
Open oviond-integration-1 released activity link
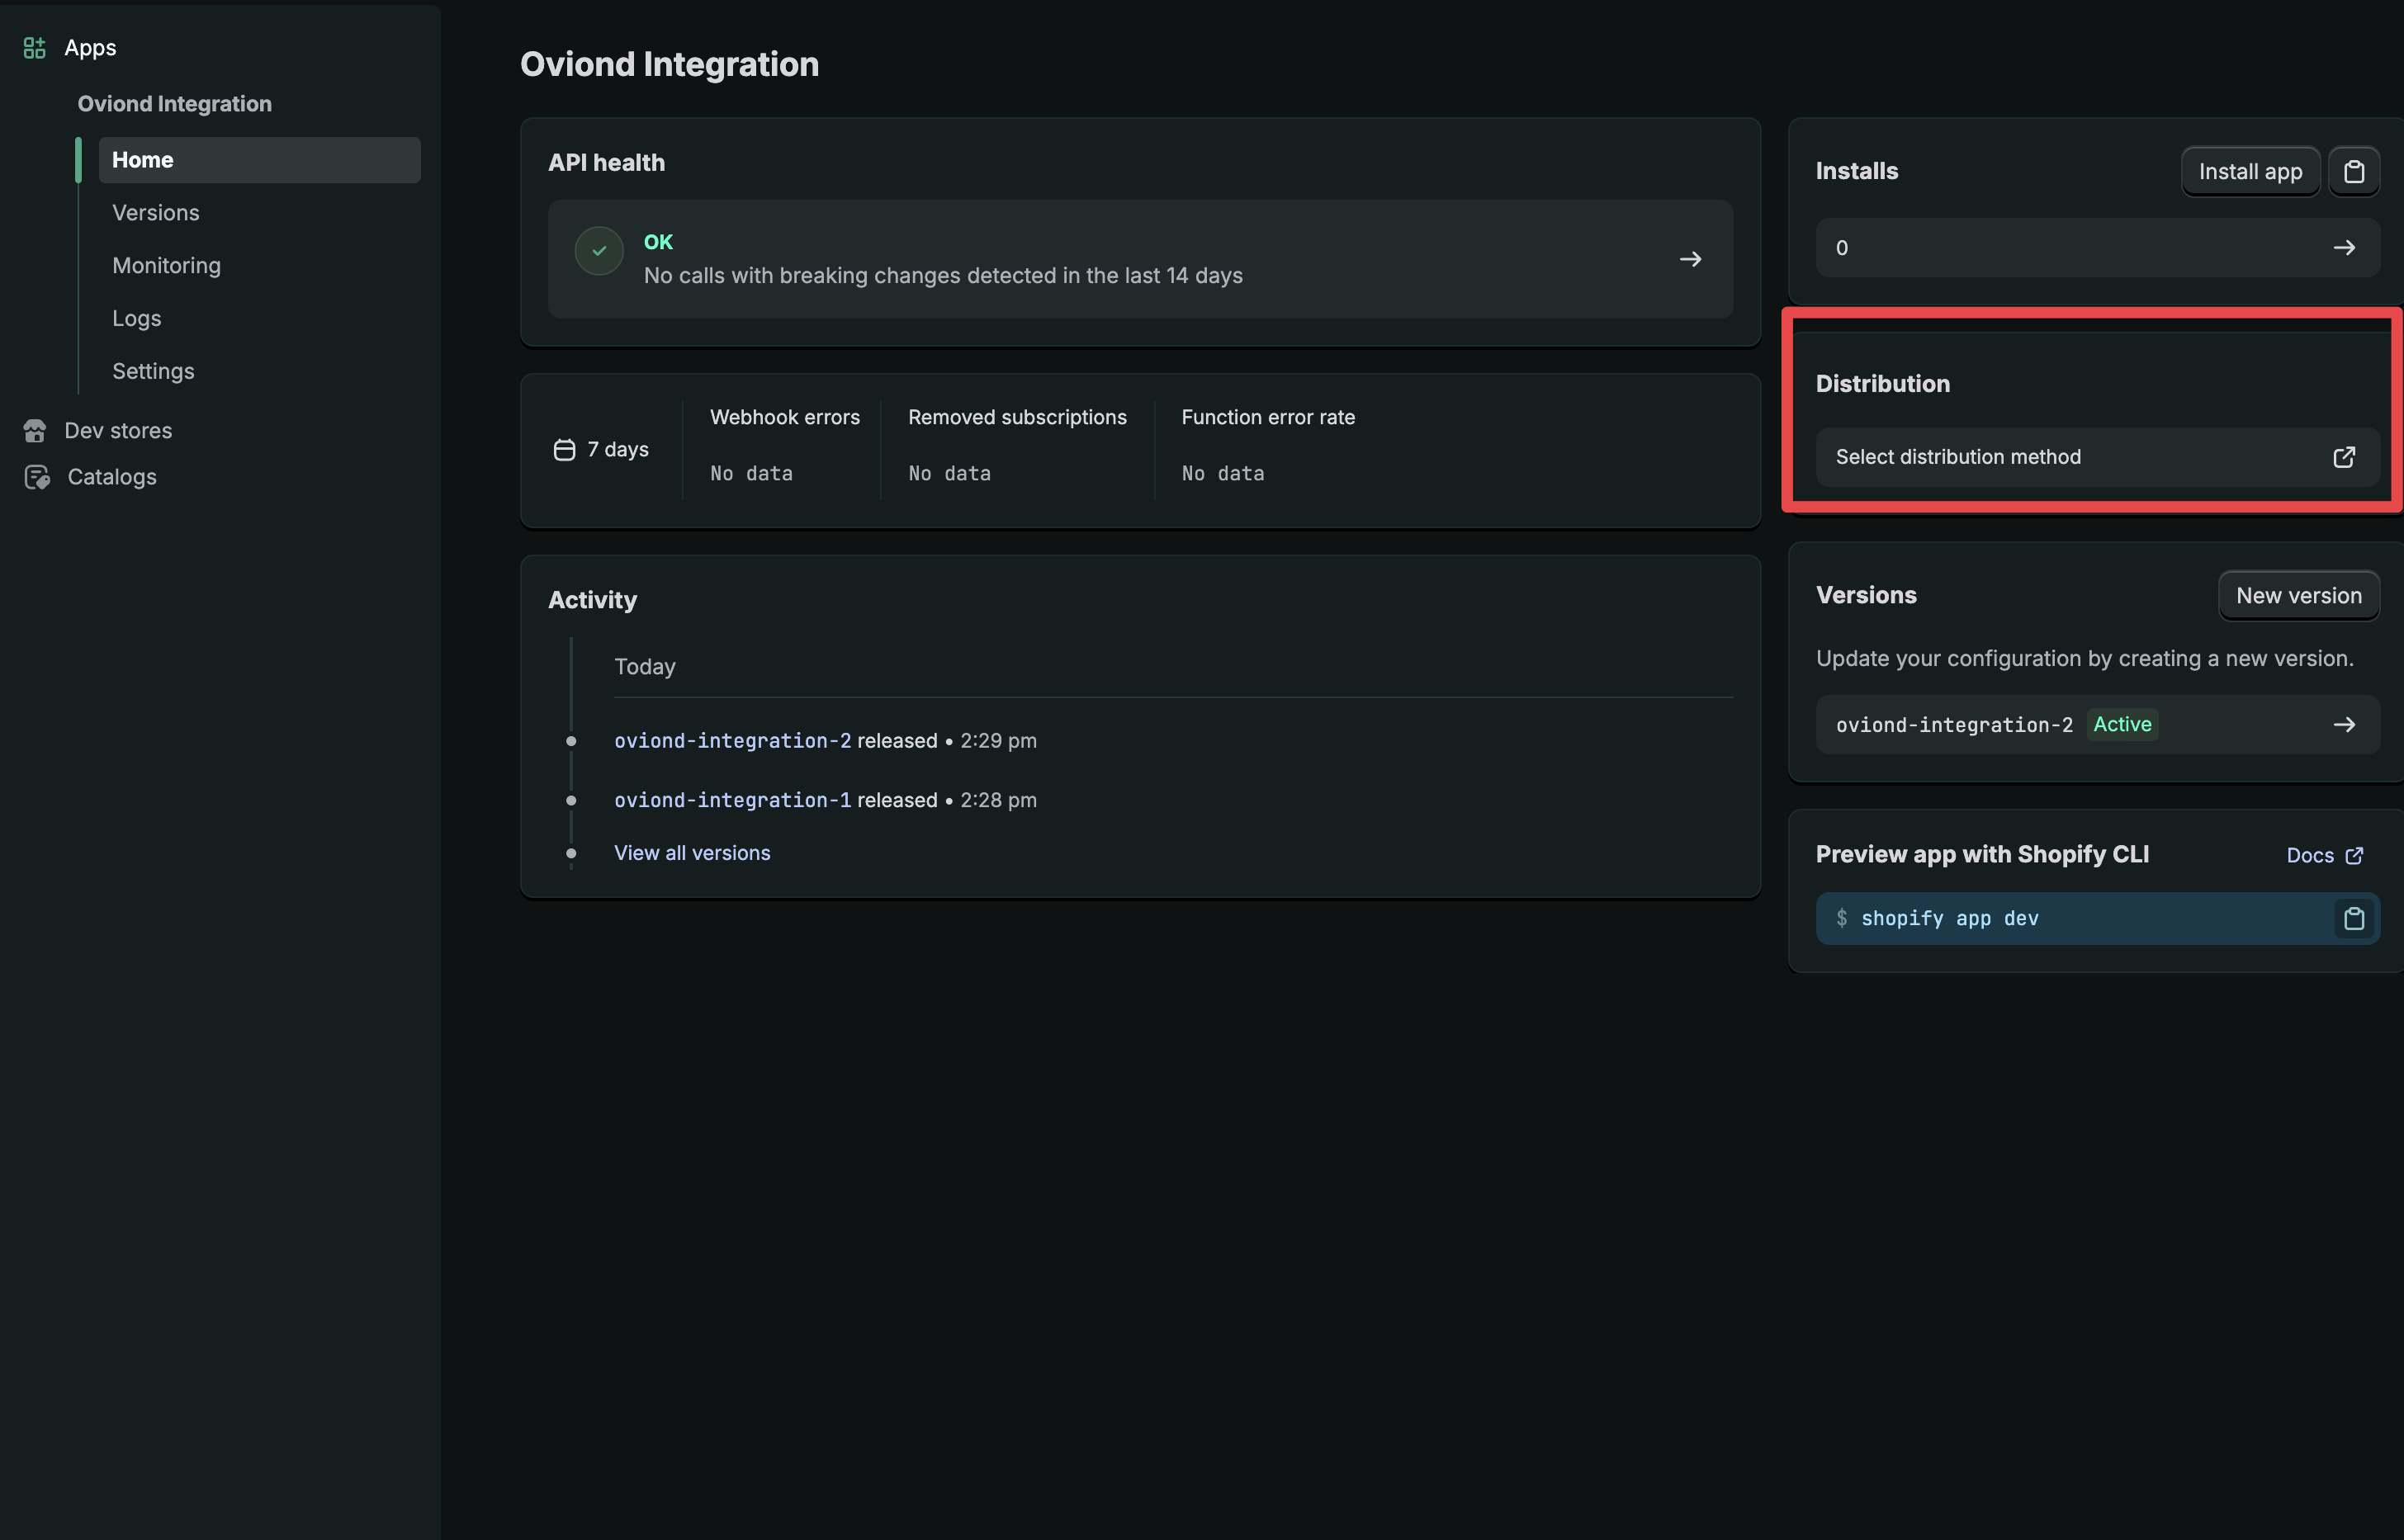click(732, 800)
